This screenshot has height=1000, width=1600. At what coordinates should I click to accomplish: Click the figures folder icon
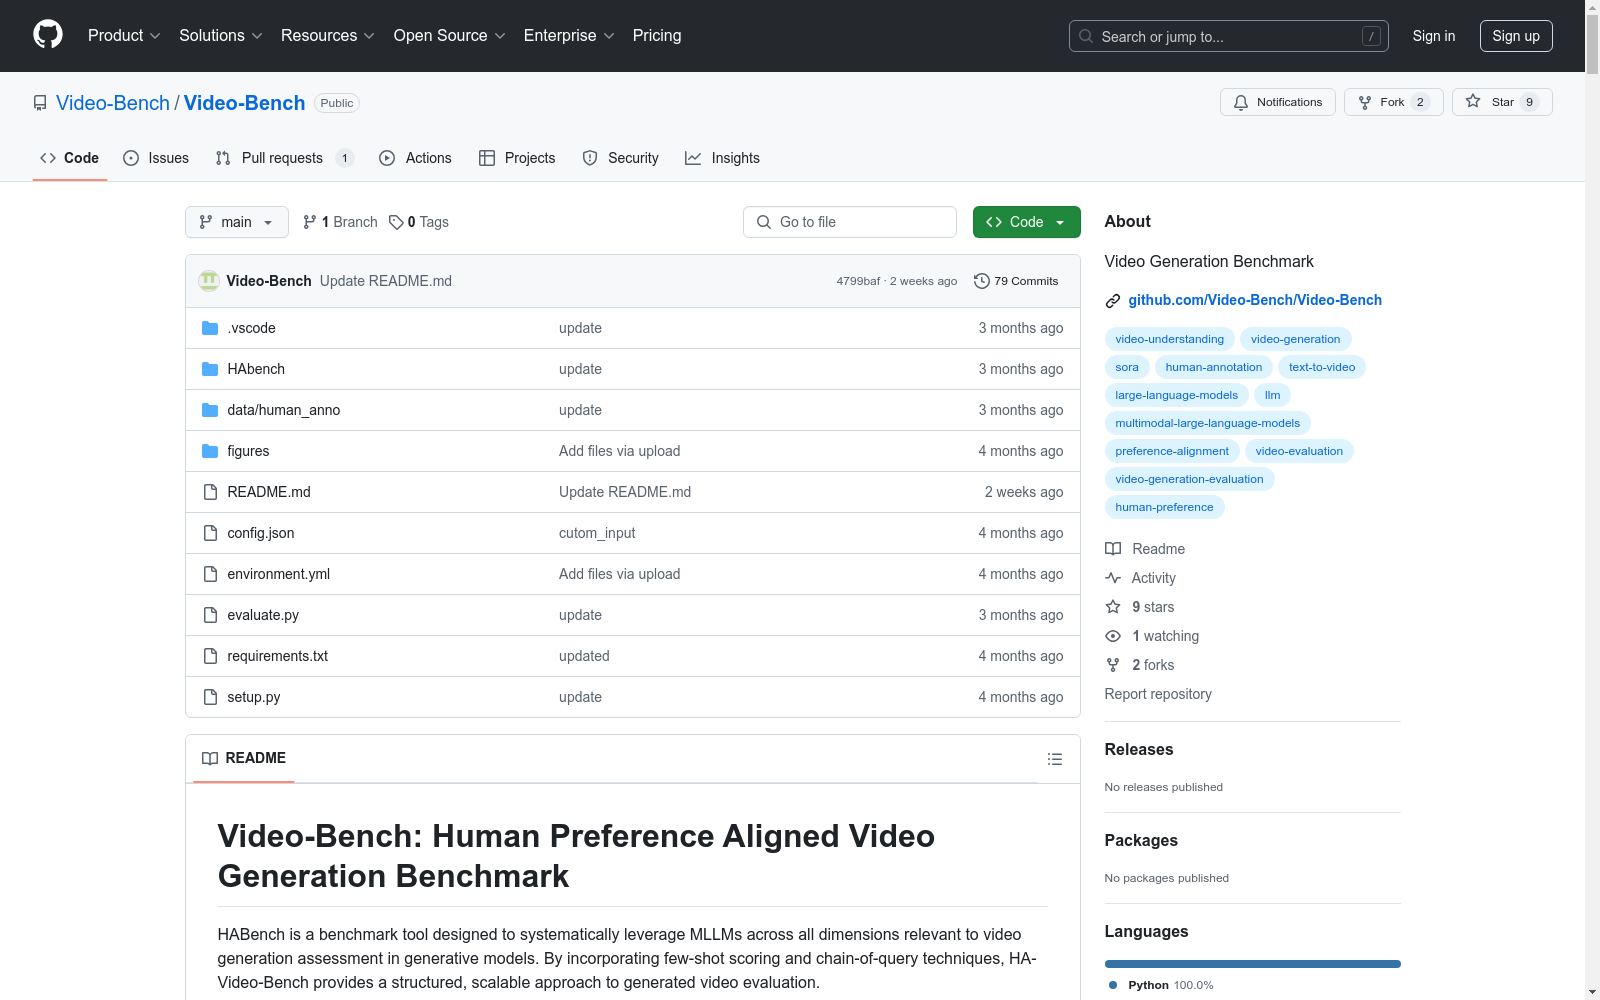[x=210, y=451]
